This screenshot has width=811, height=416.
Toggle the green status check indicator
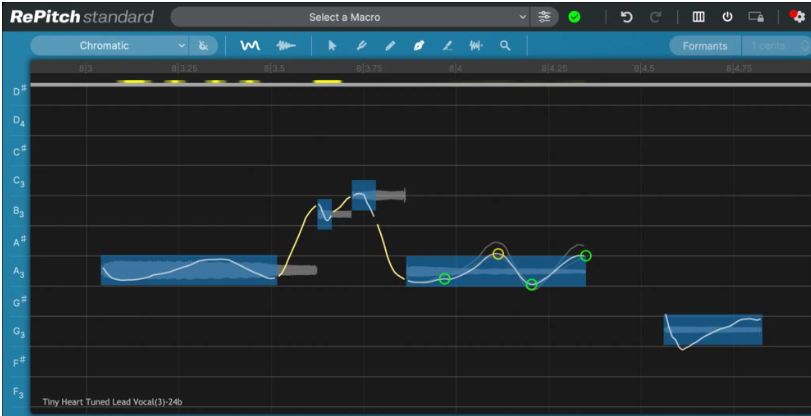tap(574, 17)
